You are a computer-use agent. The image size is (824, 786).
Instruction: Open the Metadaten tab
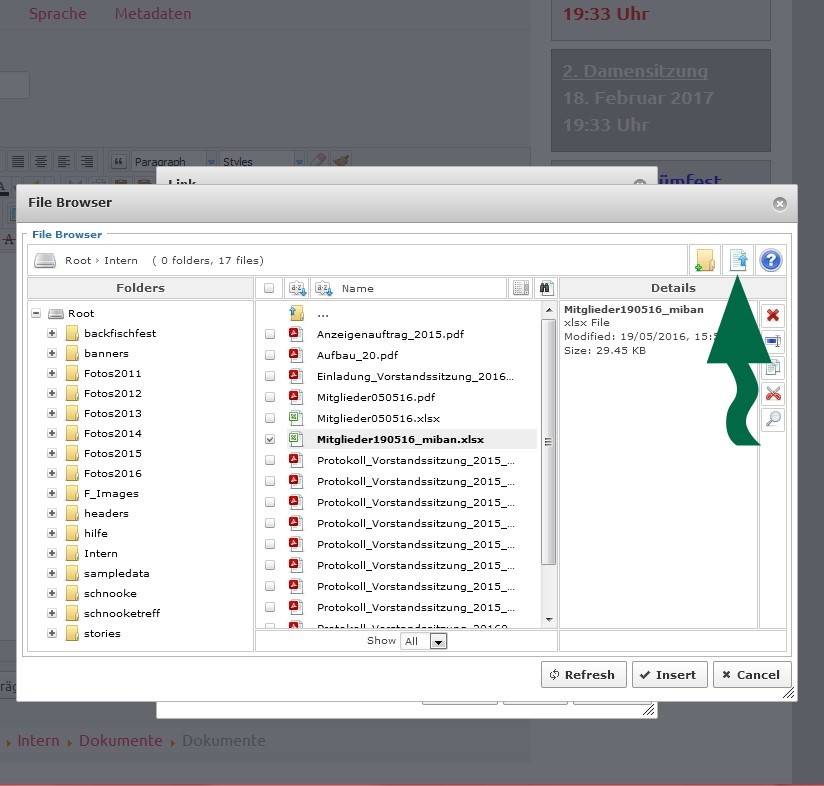click(x=152, y=14)
